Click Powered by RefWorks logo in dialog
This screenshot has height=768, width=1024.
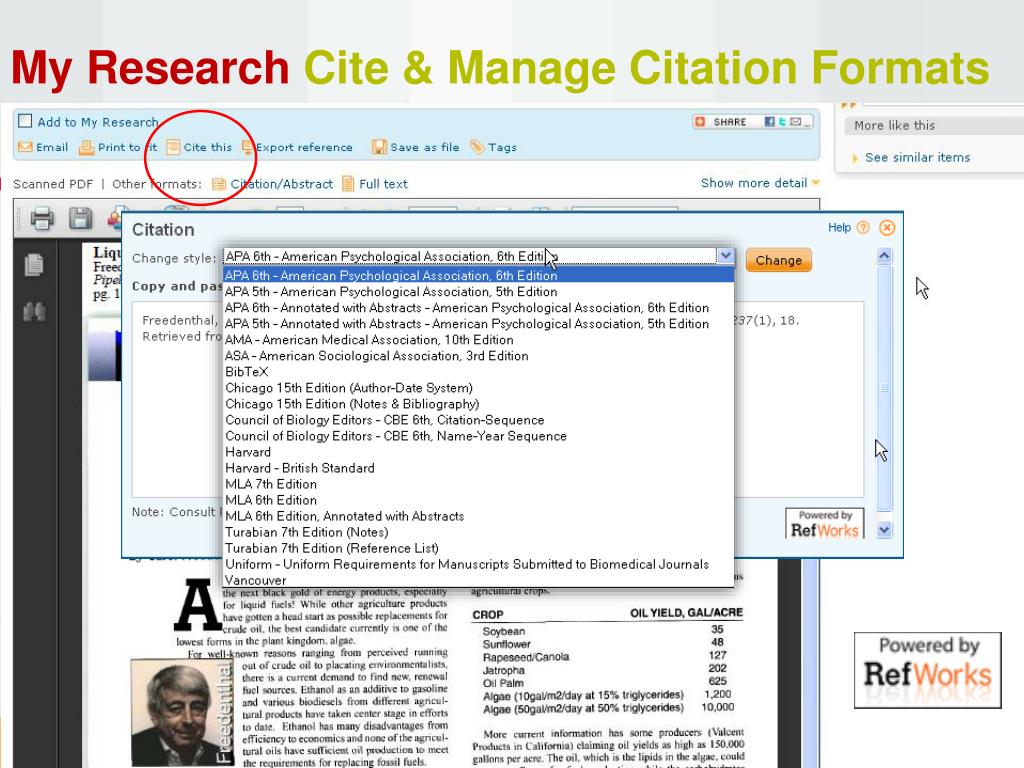[x=824, y=523]
